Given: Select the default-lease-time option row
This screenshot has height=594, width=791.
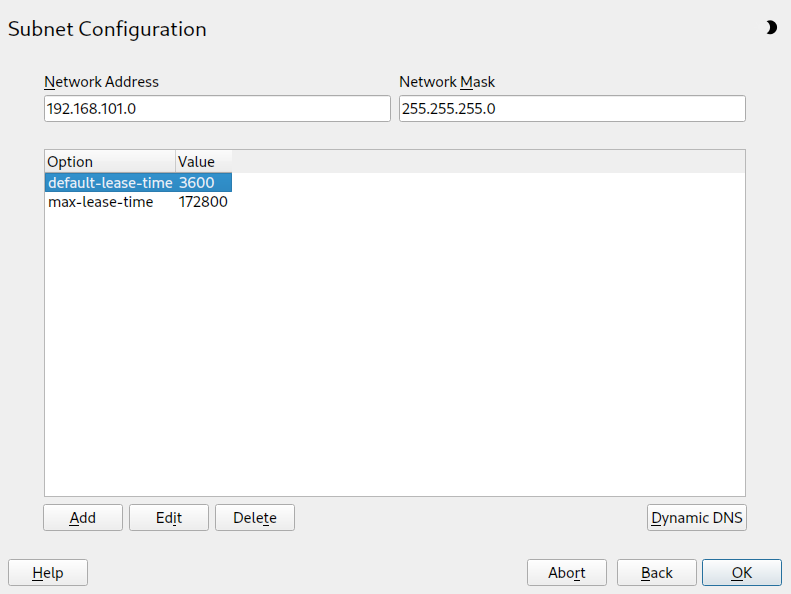Looking at the screenshot, I should 109,183.
